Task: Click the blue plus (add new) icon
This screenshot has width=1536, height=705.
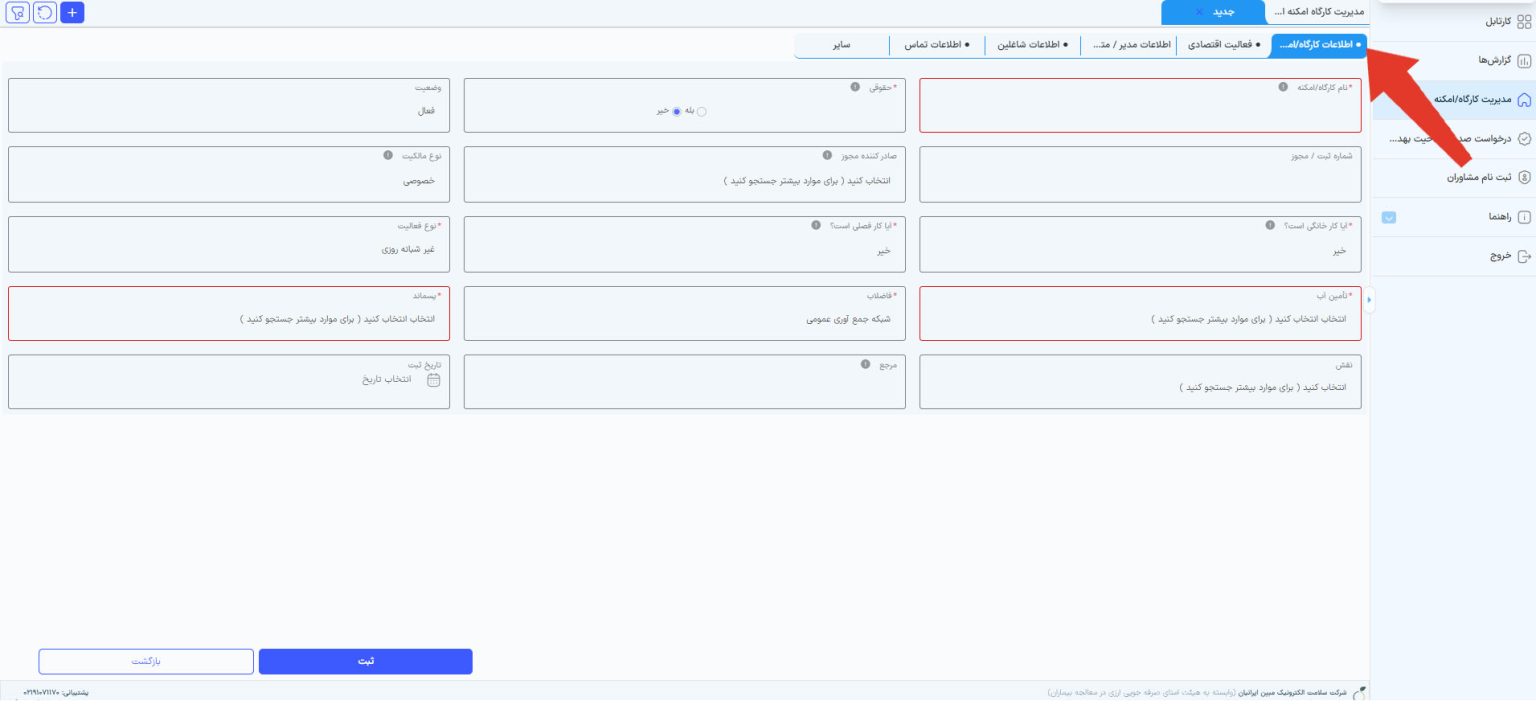Action: (72, 13)
